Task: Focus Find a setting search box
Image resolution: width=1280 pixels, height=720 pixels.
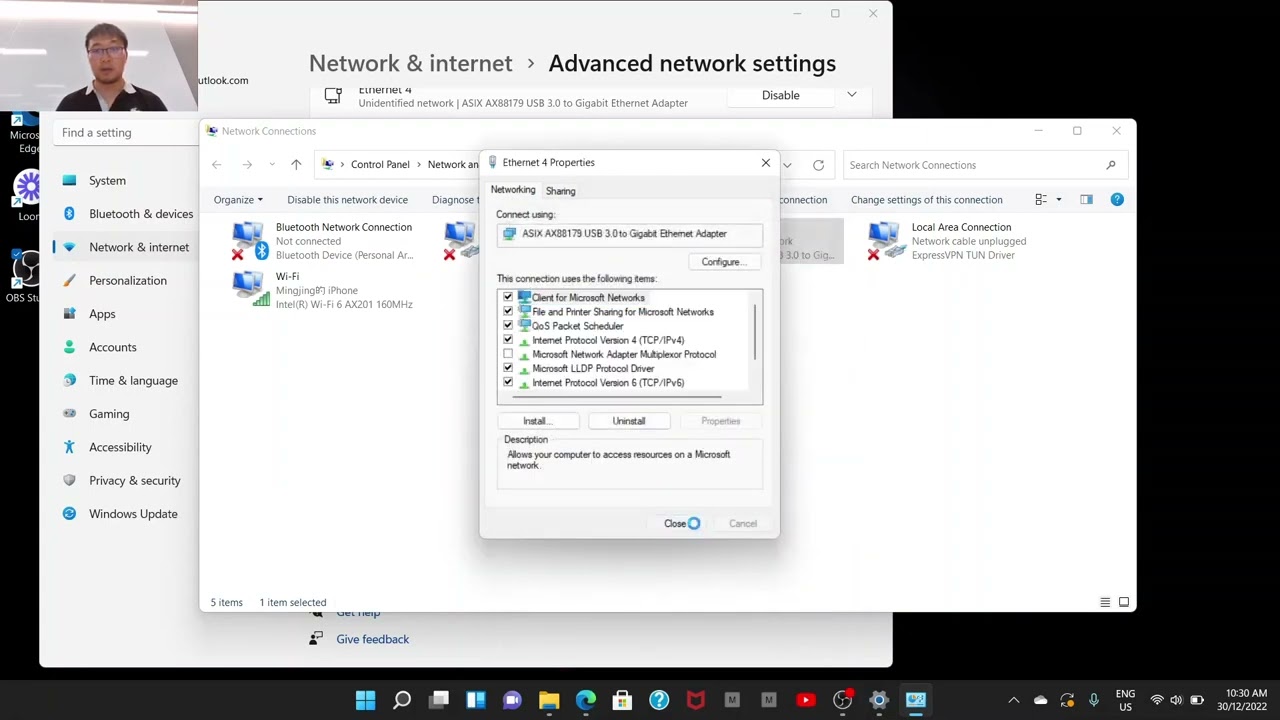Action: pyautogui.click(x=125, y=133)
